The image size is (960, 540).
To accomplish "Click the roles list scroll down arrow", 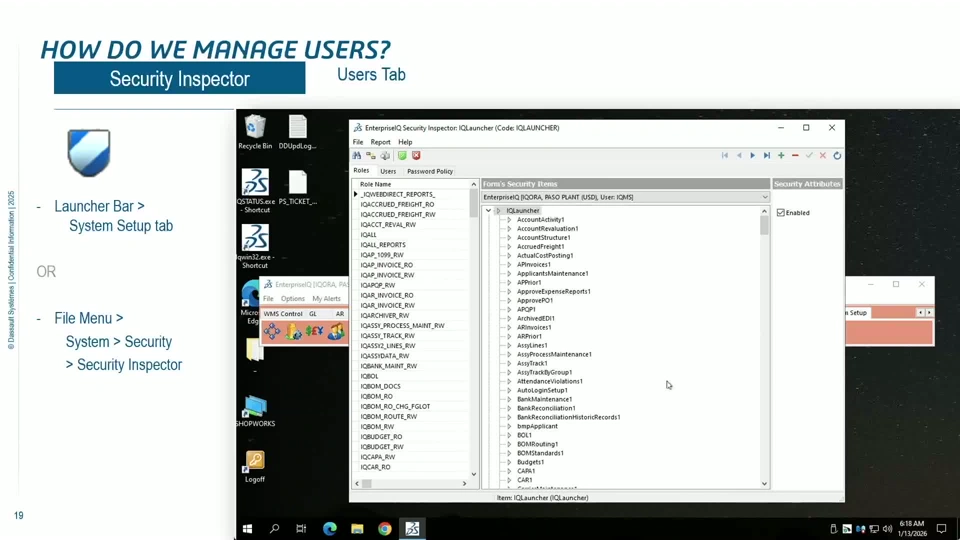I will click(473, 474).
